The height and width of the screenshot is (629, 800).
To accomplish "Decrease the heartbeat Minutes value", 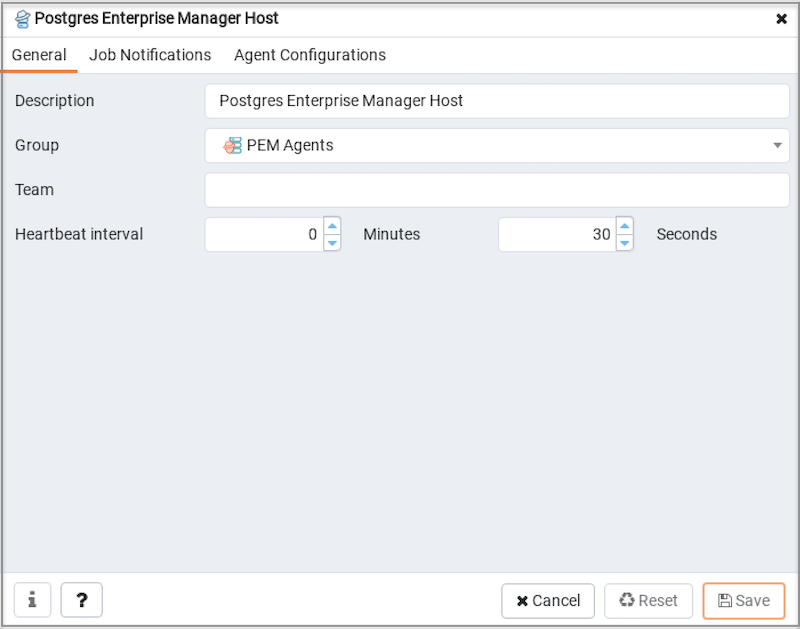I will (x=332, y=243).
